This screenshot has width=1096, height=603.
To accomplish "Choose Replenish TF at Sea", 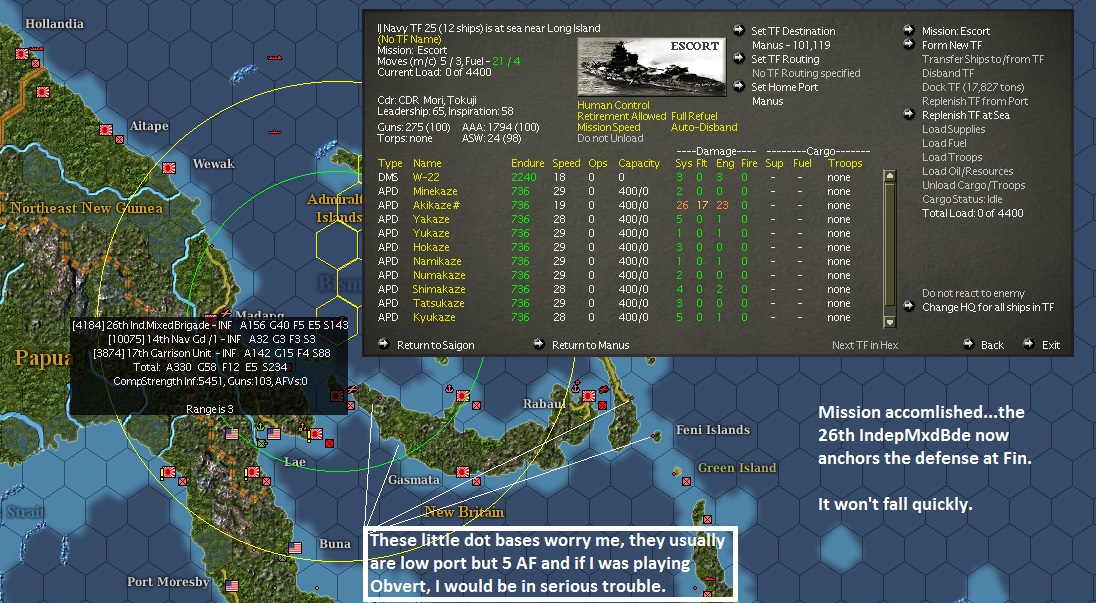I will 965,115.
